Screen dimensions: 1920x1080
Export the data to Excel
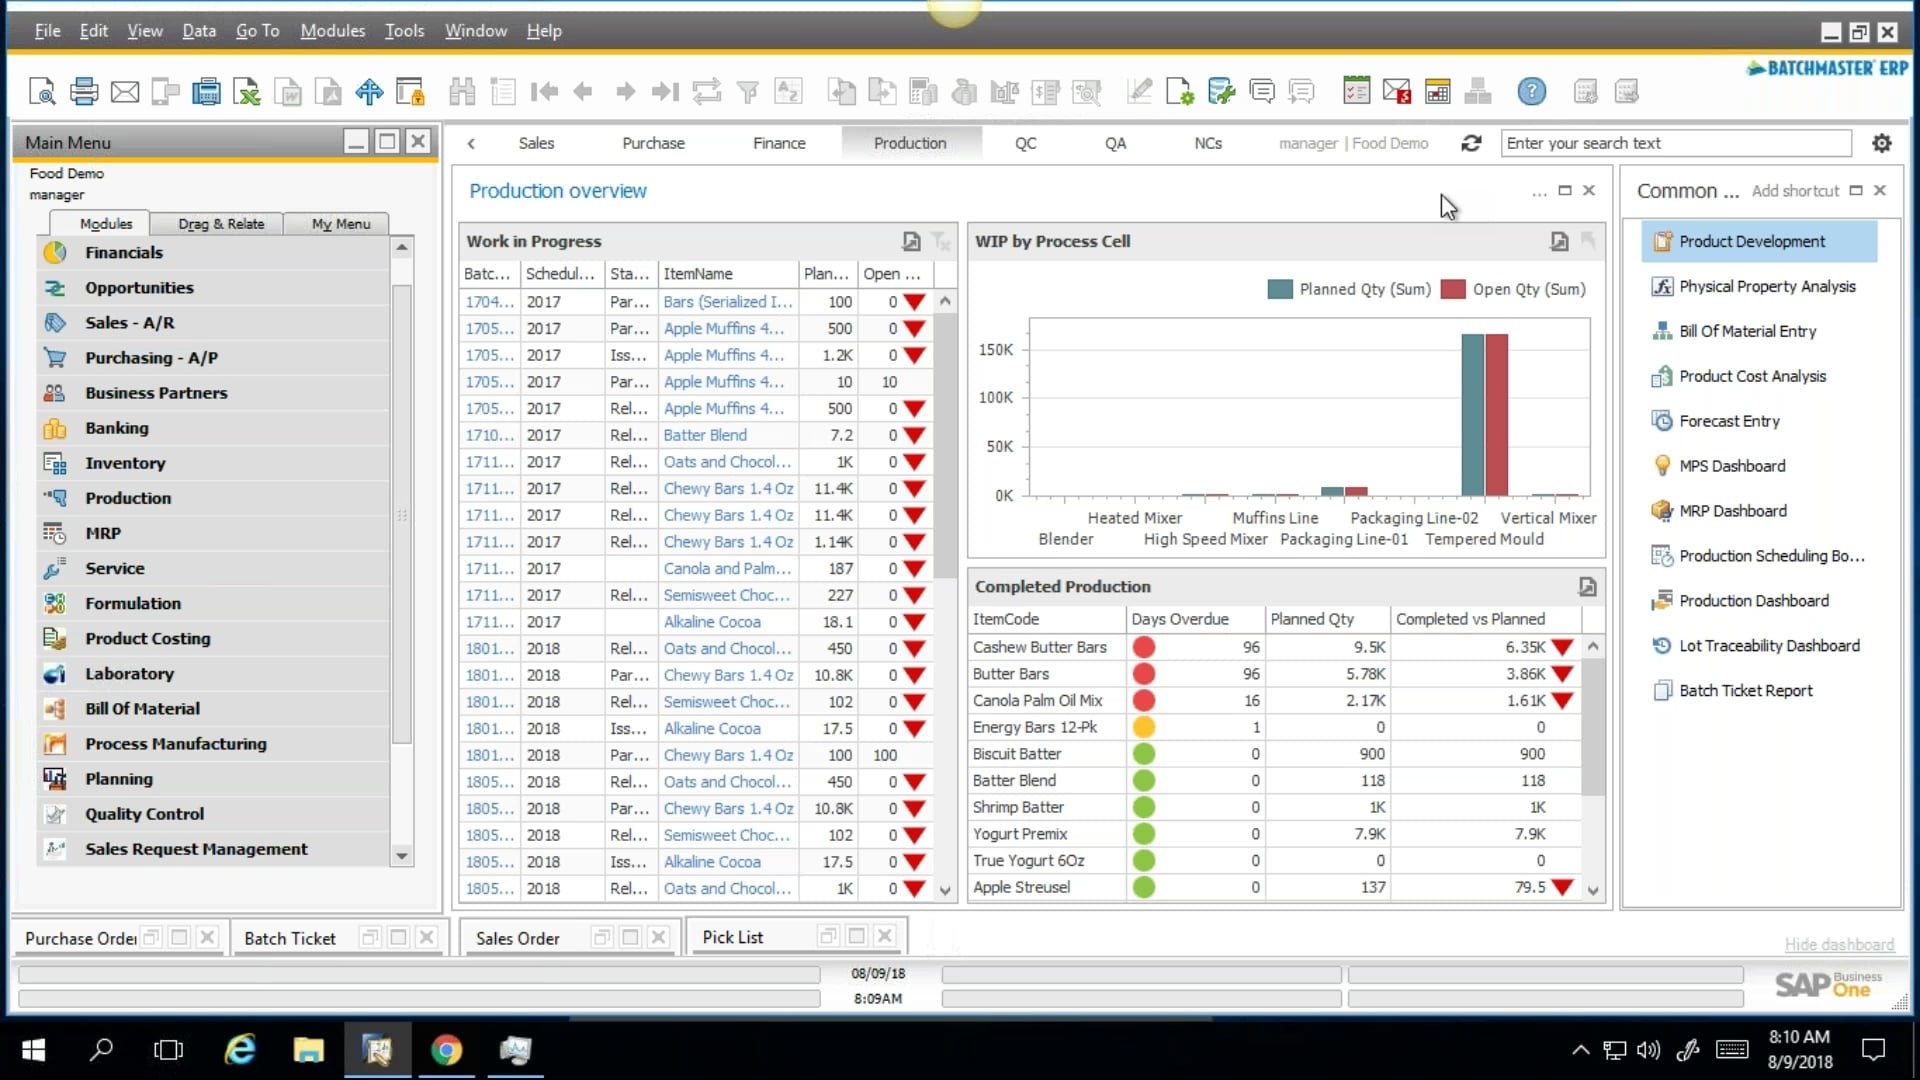(x=246, y=91)
